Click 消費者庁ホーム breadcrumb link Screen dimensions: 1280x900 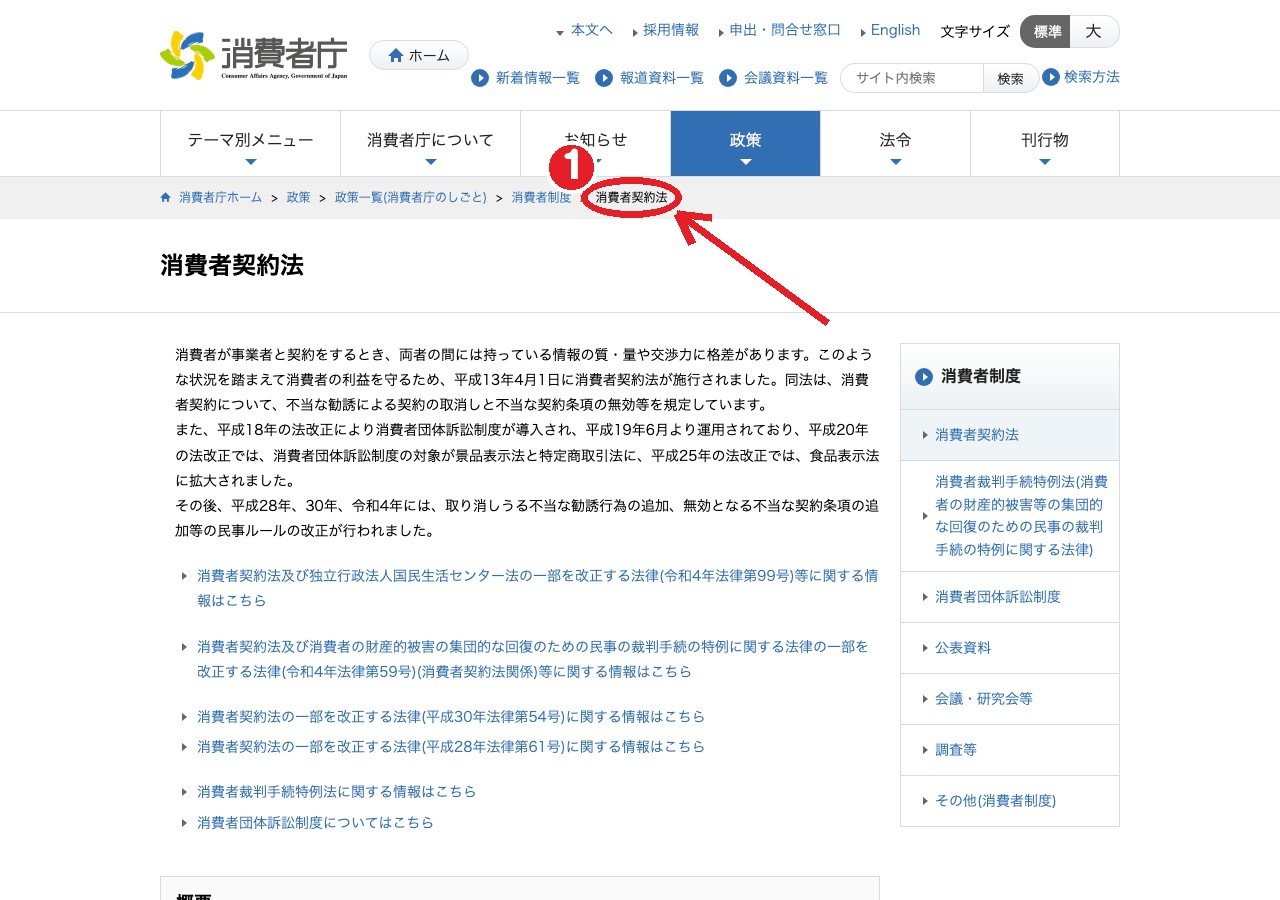[220, 198]
